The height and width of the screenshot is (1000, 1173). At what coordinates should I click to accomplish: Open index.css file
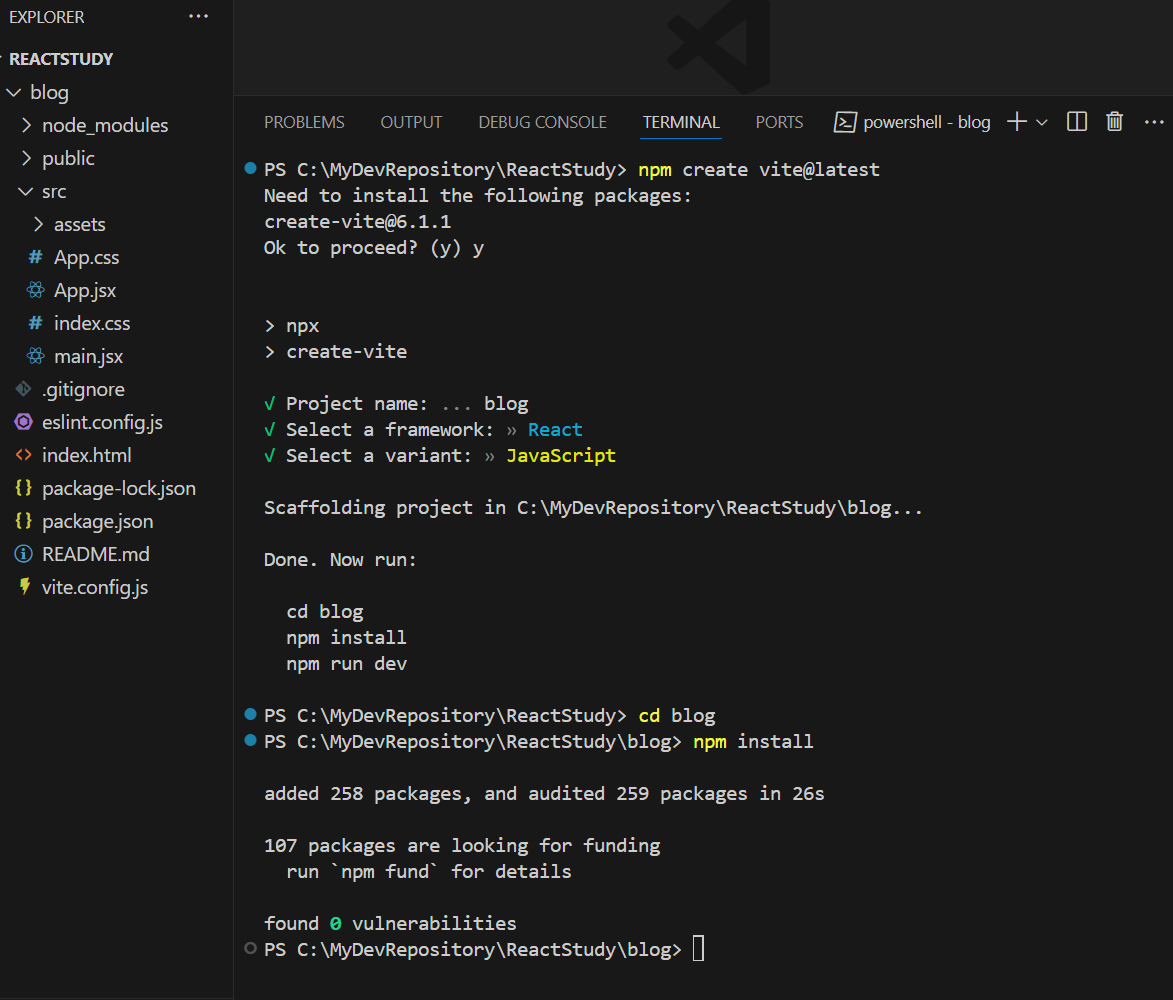point(92,323)
